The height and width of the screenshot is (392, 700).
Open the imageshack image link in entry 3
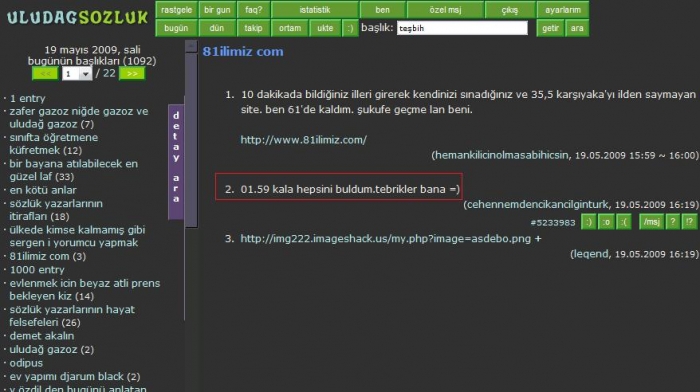tap(386, 238)
